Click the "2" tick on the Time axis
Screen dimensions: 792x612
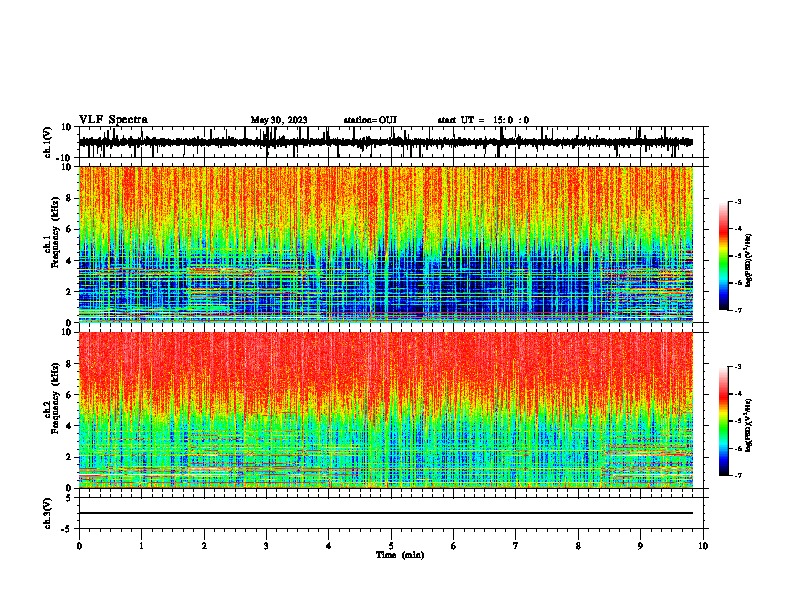pos(204,546)
